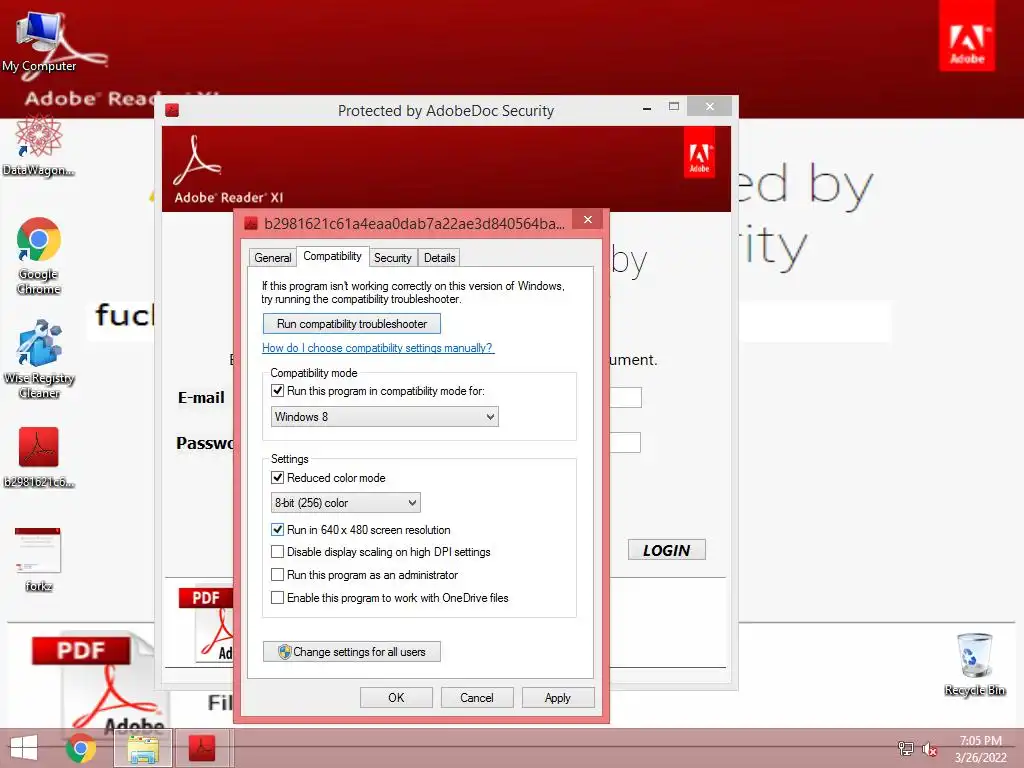The height and width of the screenshot is (768, 1024).
Task: Click the LOGIN button in AdobeDoc window
Action: tap(667, 550)
